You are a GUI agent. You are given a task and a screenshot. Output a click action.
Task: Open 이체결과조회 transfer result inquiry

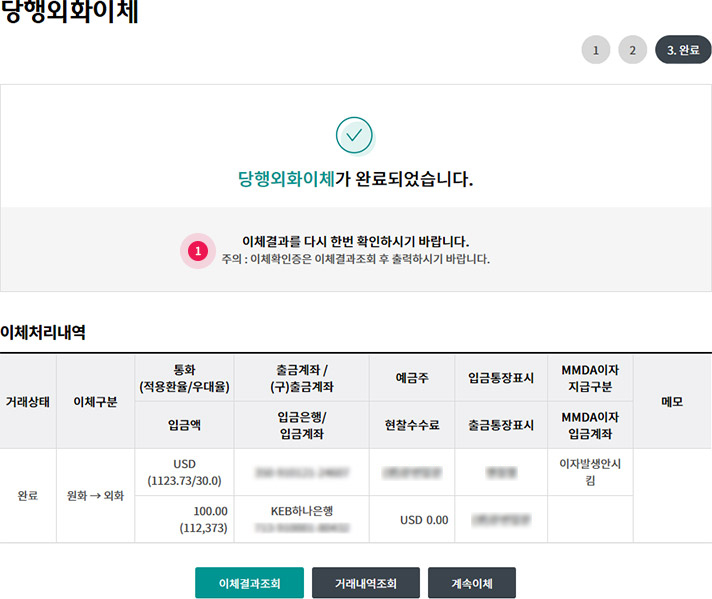pos(249,583)
